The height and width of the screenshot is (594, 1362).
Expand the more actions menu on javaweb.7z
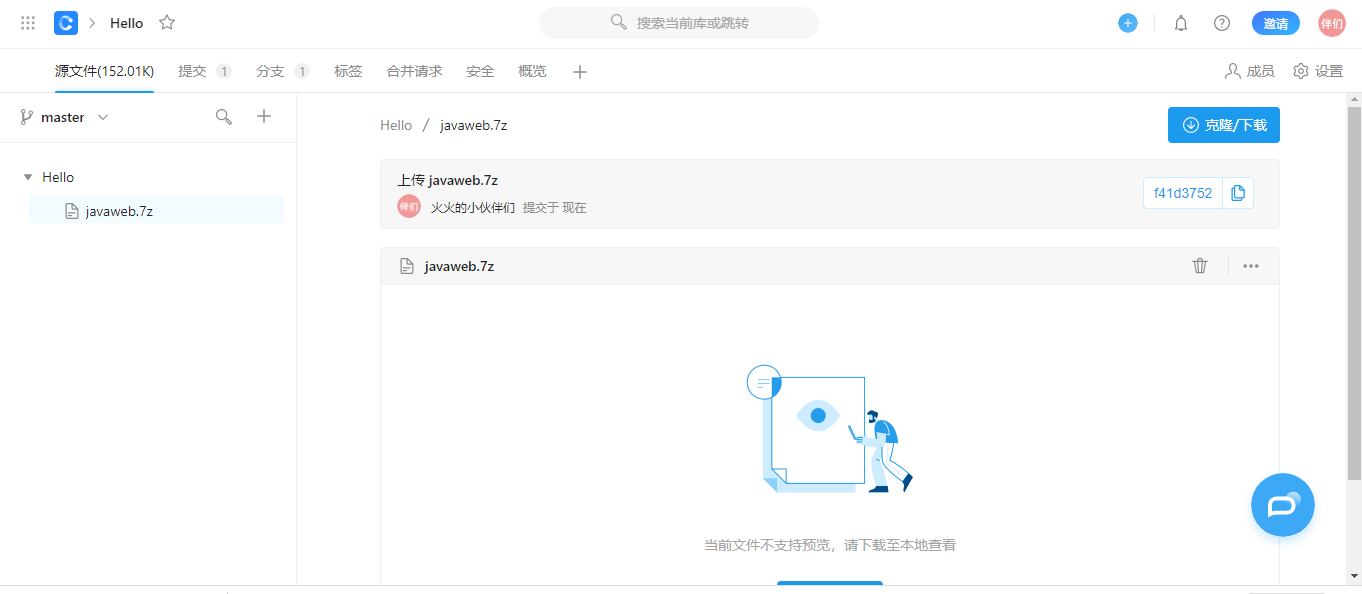point(1250,265)
